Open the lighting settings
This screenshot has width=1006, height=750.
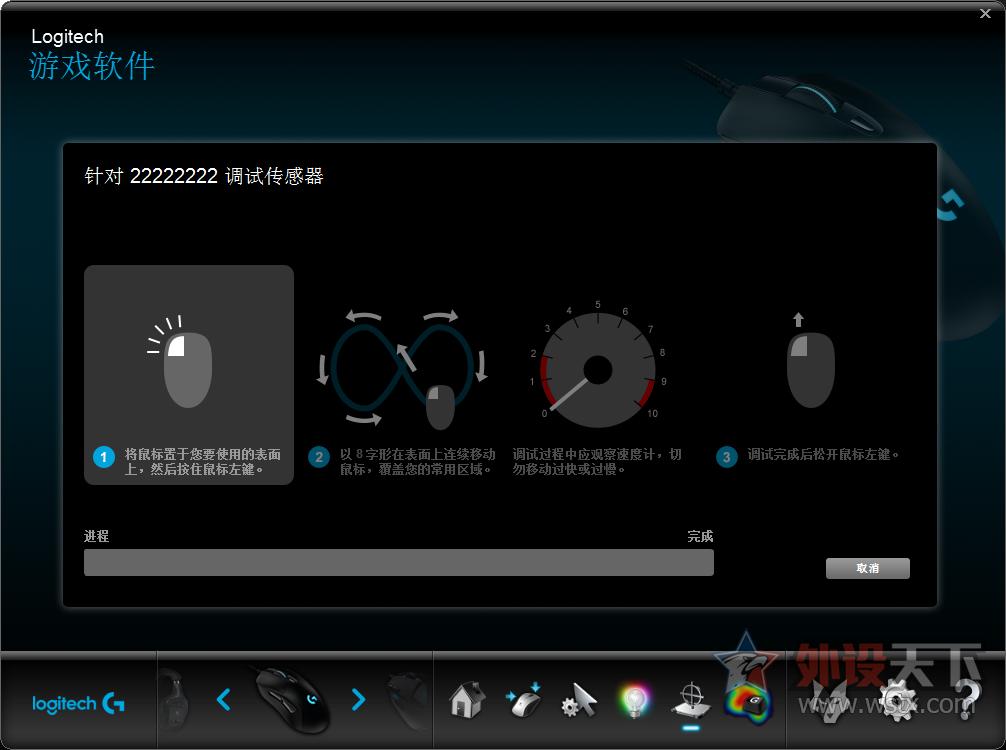pos(634,700)
